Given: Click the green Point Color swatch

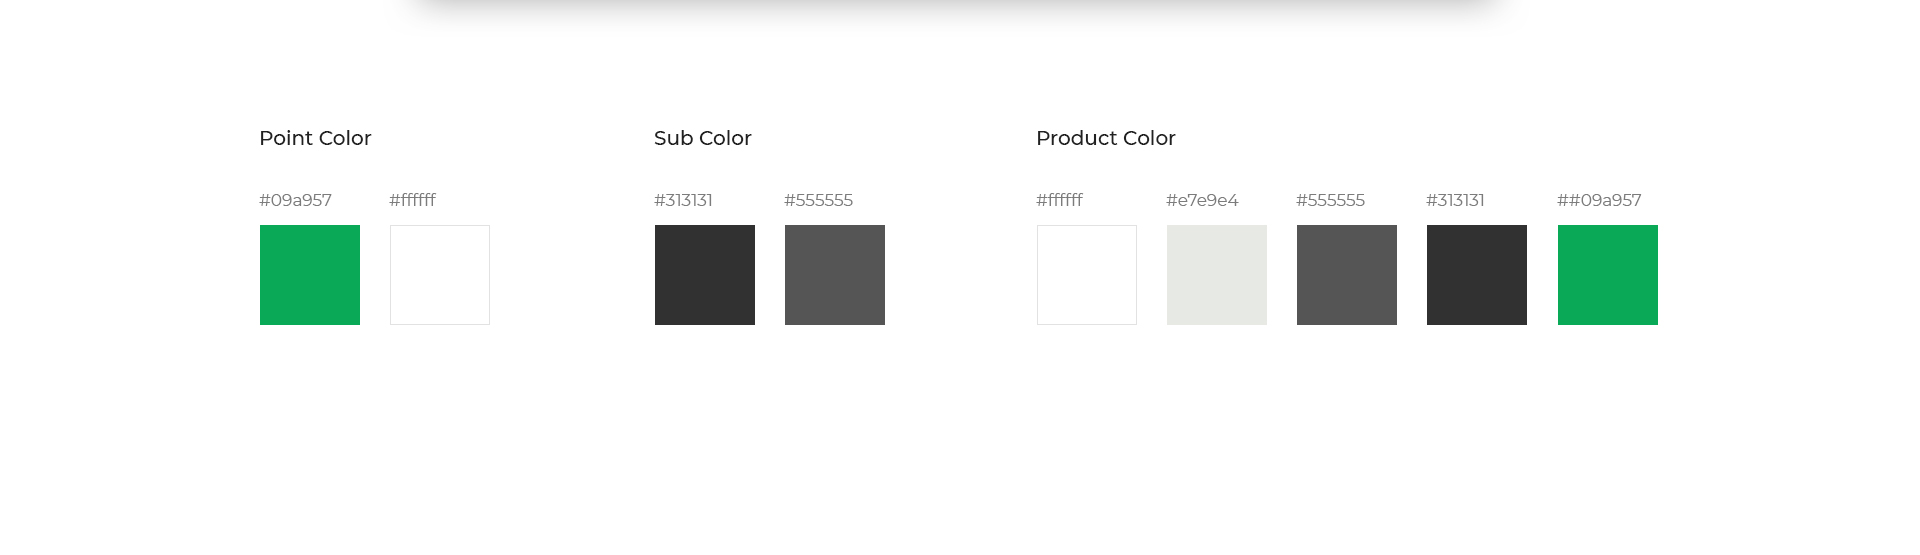Looking at the screenshot, I should [310, 275].
